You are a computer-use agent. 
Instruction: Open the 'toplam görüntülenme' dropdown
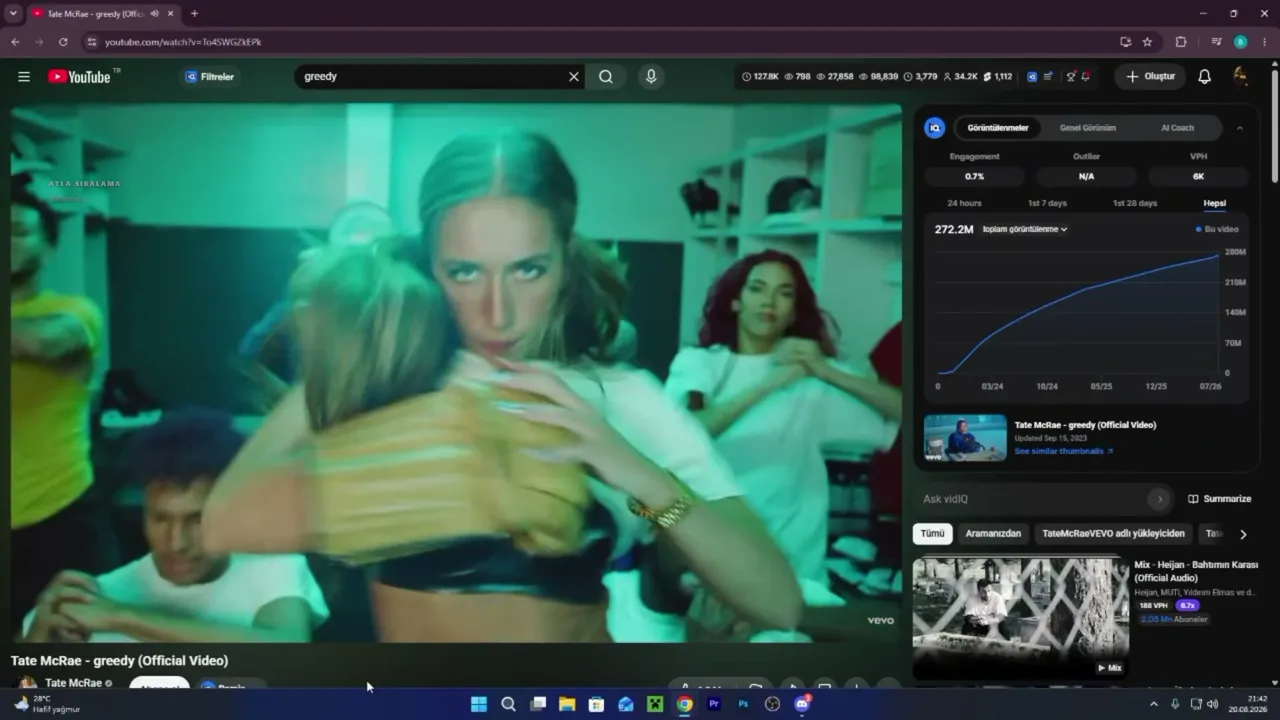click(1025, 229)
